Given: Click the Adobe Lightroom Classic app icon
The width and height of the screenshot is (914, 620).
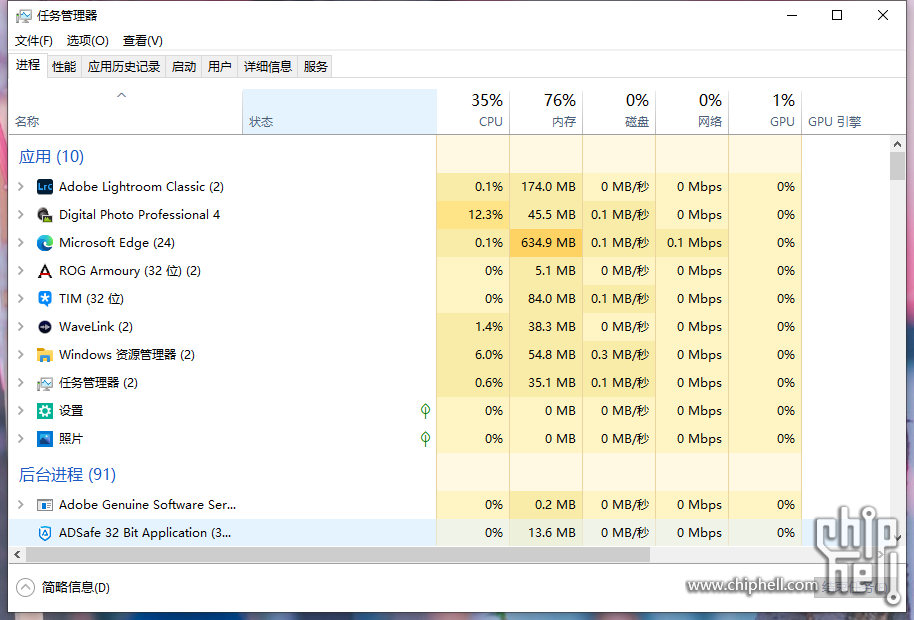Looking at the screenshot, I should (45, 186).
